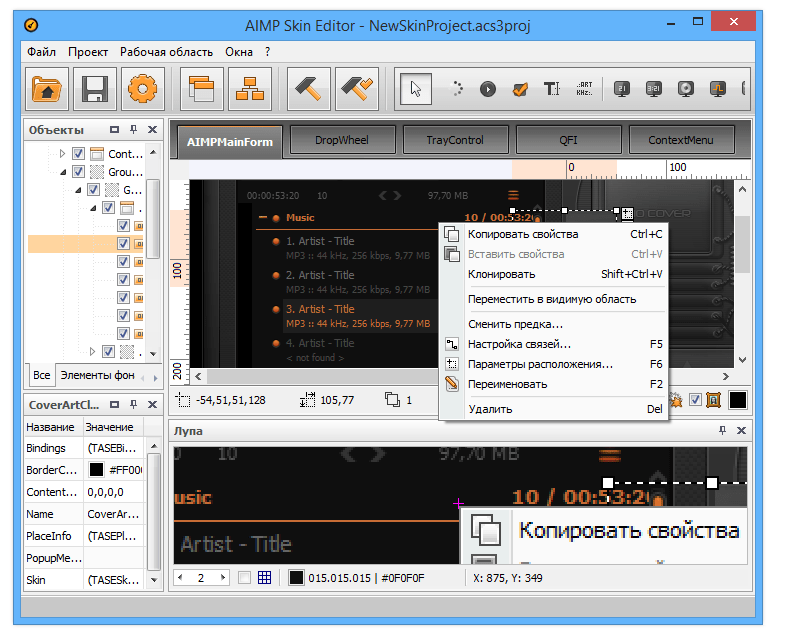Click the right tab scroll arrow under Объекты
Viewport: 787px width, 640px height.
click(x=156, y=378)
